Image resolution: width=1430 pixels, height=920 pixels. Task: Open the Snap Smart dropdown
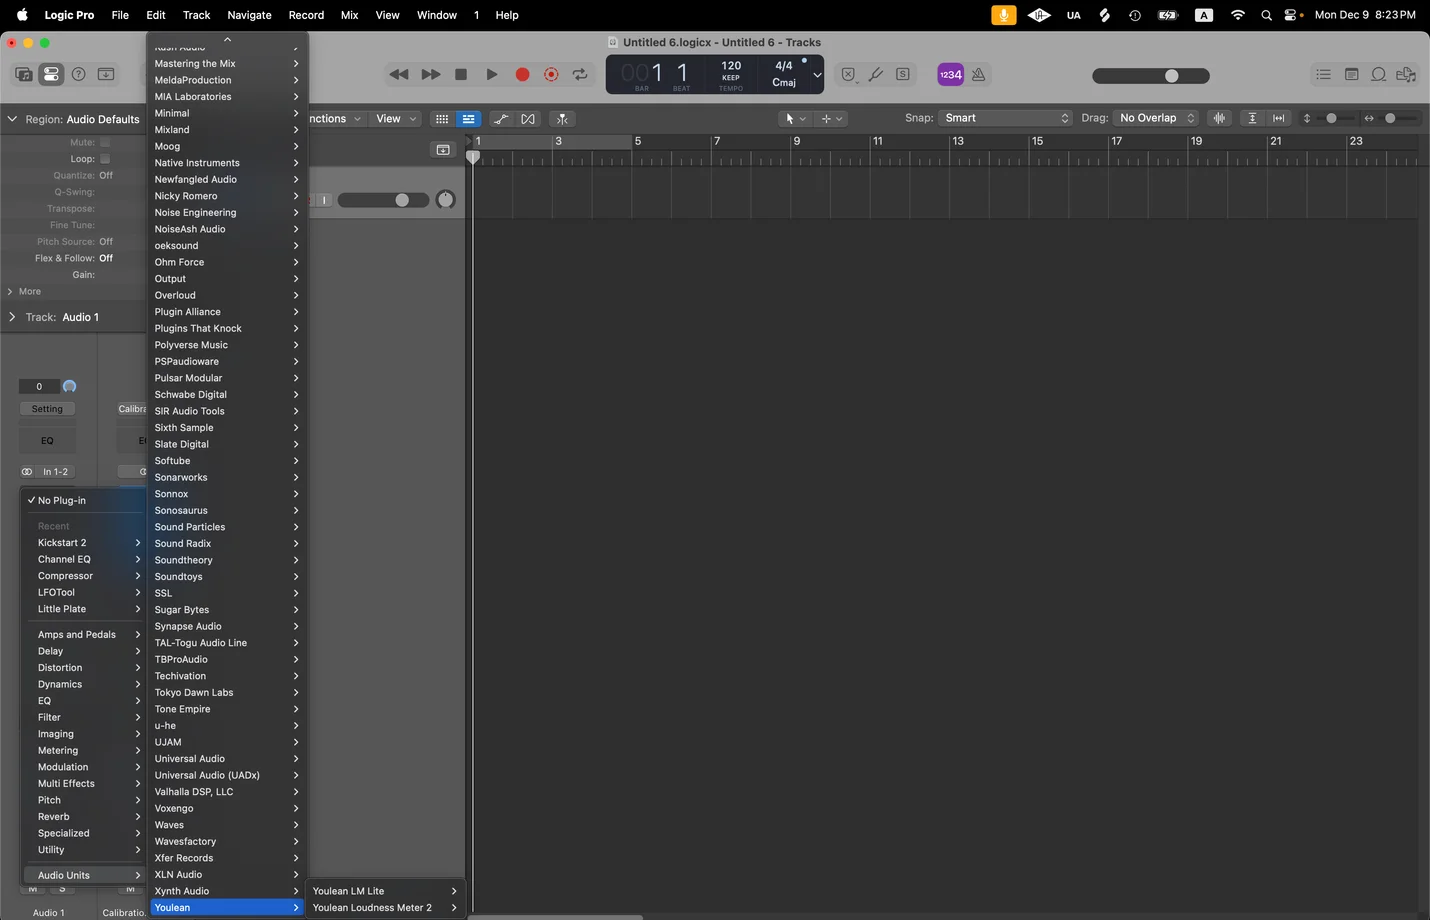click(1005, 118)
